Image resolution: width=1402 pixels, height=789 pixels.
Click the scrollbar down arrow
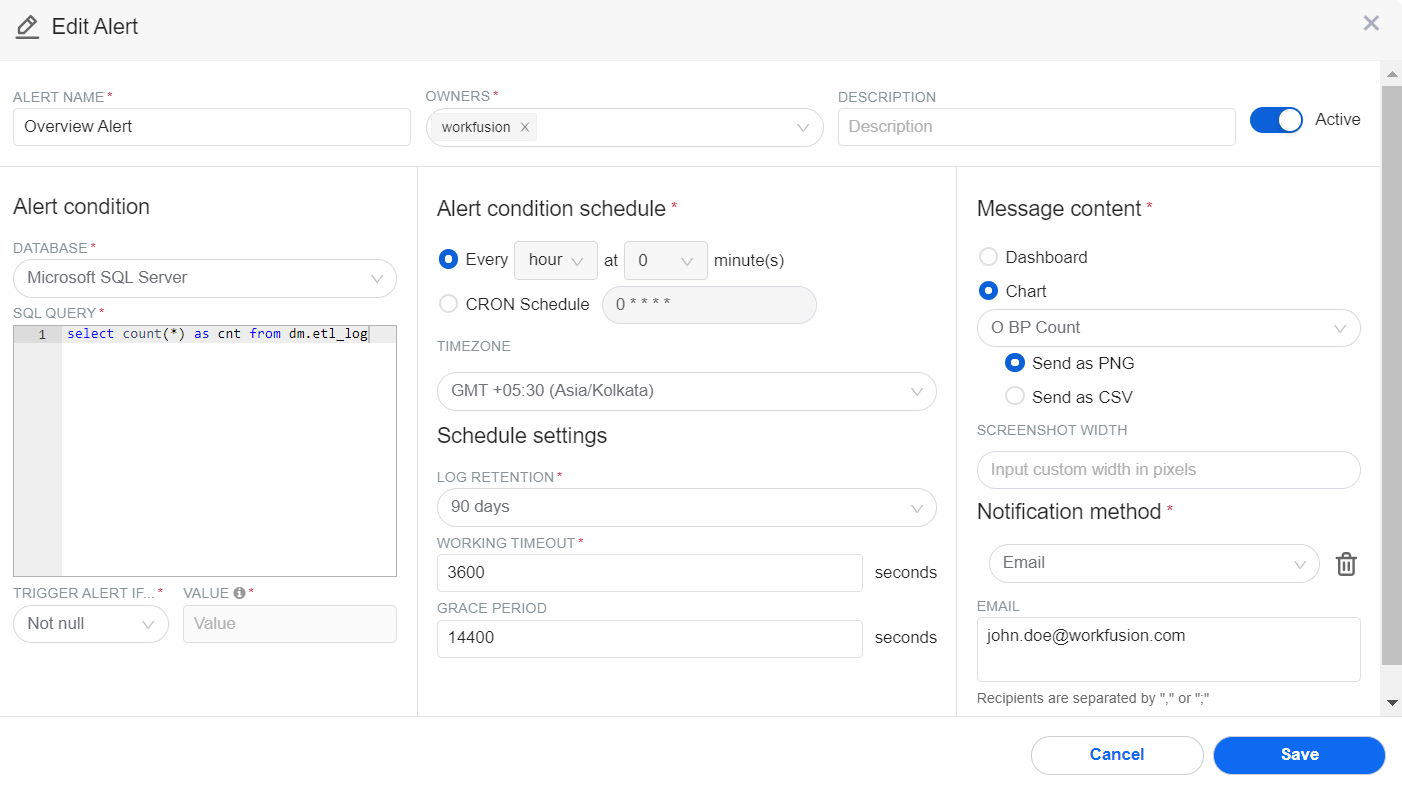click(x=1391, y=704)
